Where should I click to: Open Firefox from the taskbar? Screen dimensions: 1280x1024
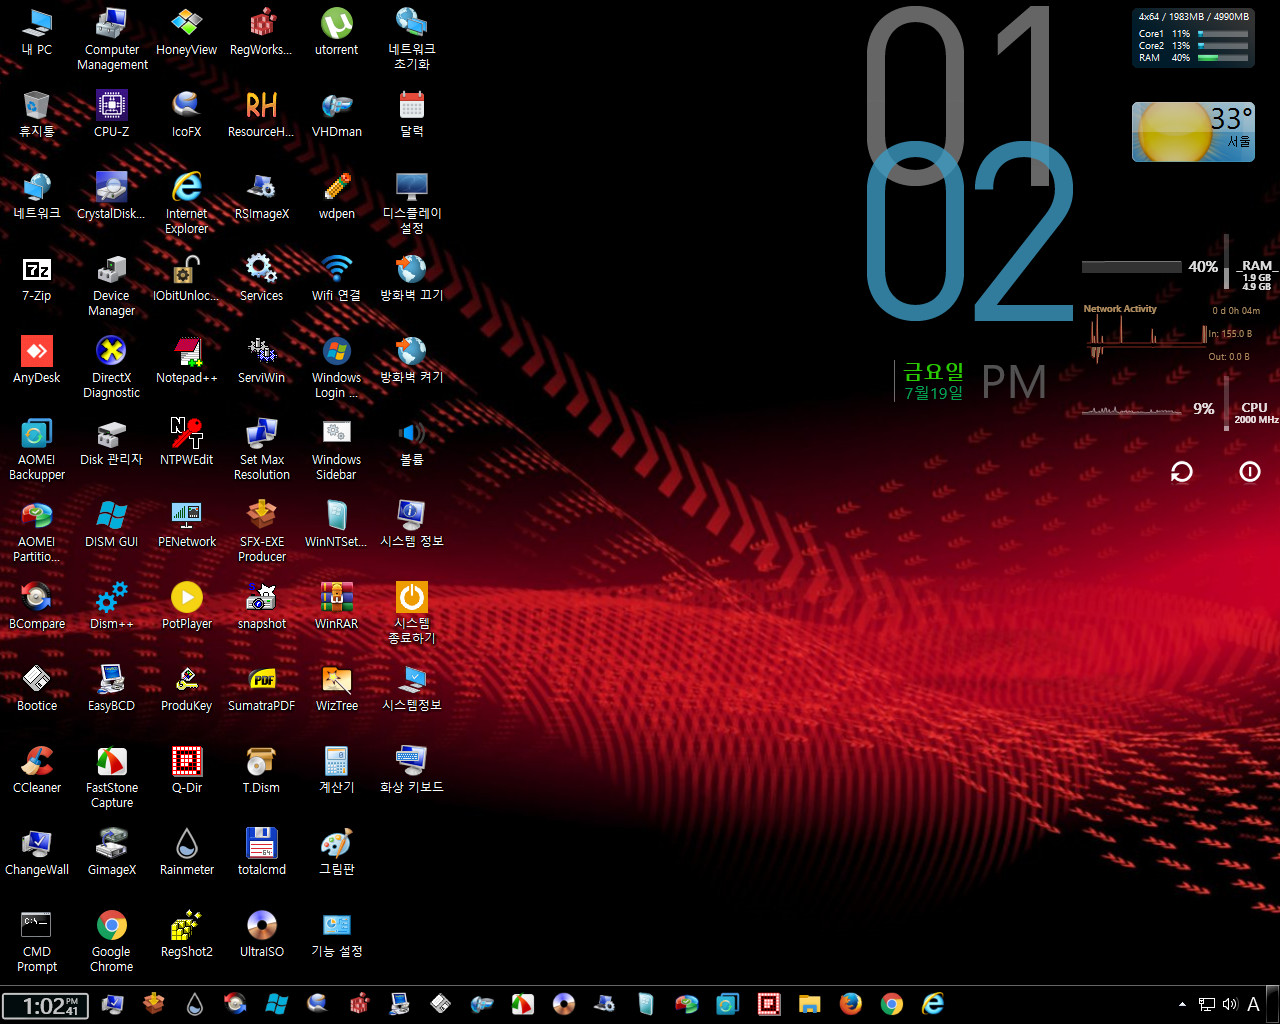point(851,1004)
